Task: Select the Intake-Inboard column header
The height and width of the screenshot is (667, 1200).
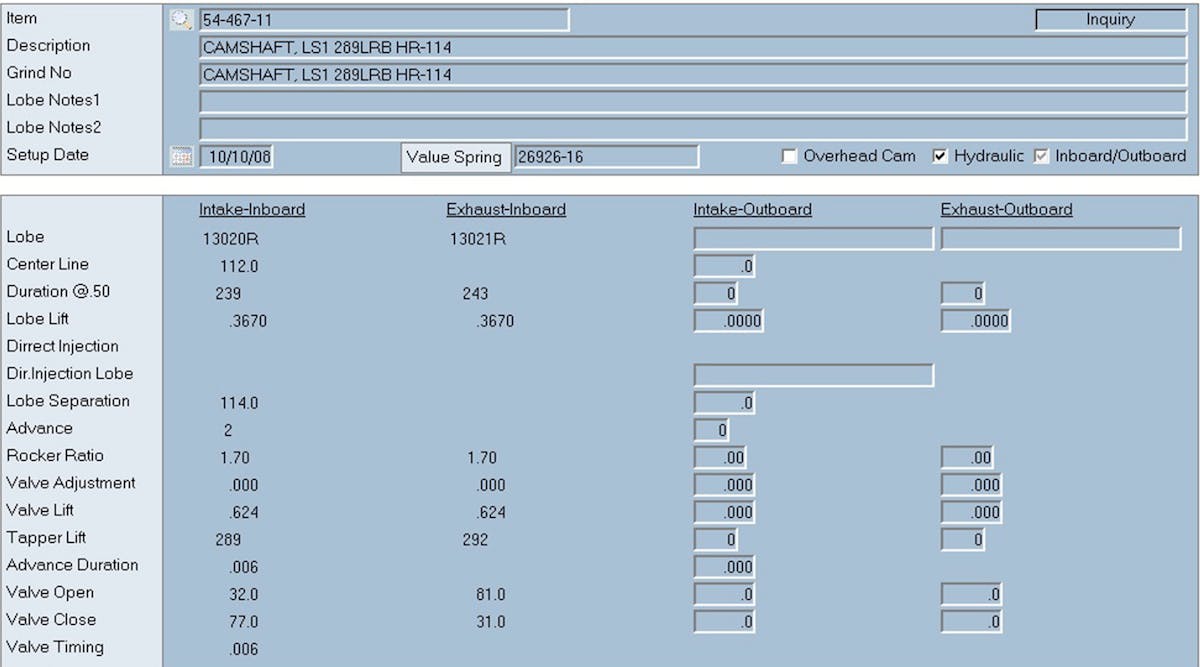Action: pos(252,210)
